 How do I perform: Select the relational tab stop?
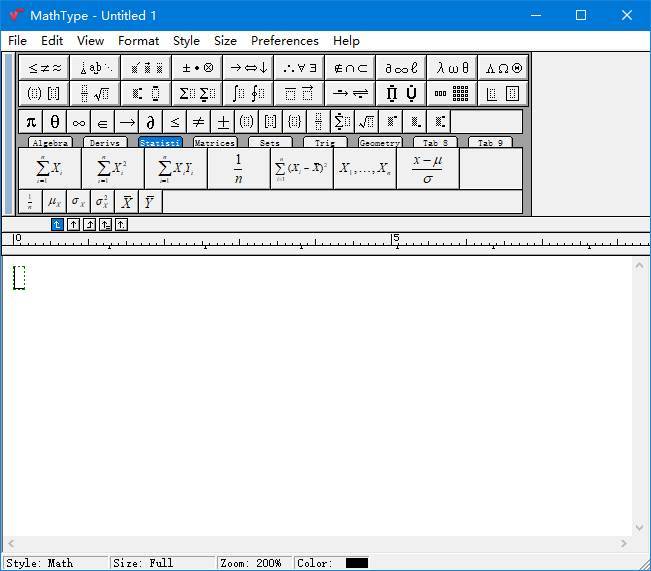[105, 225]
